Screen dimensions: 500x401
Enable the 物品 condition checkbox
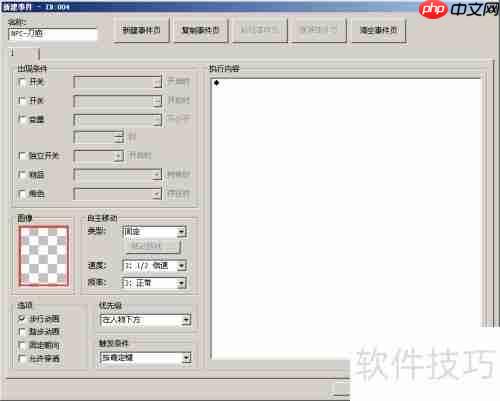tap(22, 174)
